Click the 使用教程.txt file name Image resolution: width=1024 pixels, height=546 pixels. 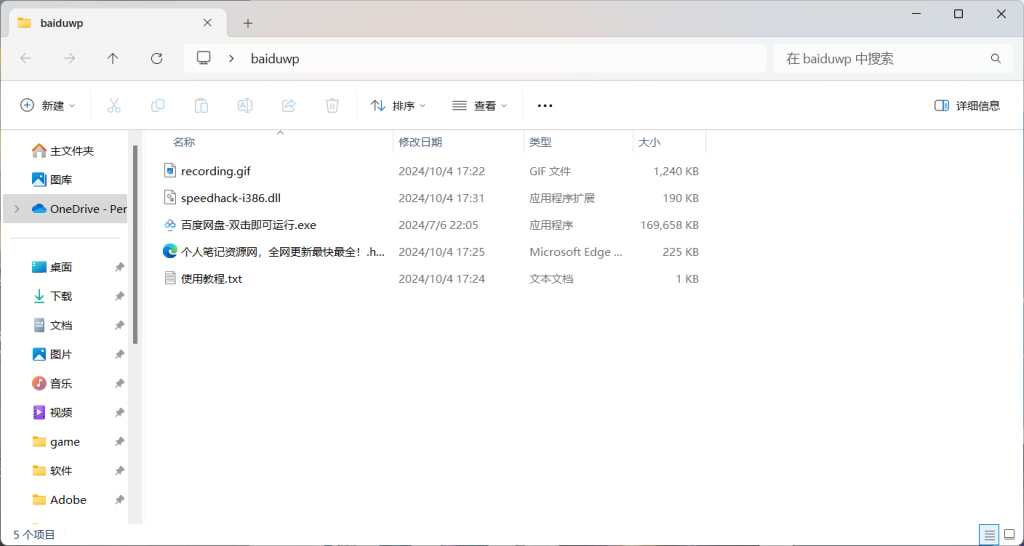212,278
